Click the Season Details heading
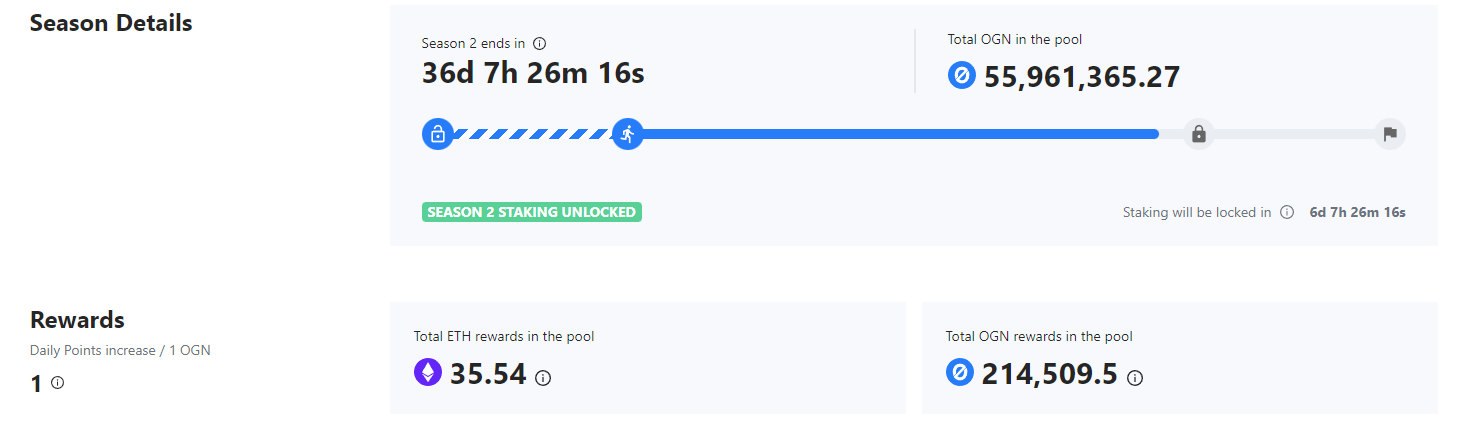Viewport: 1478px width, 432px height. pyautogui.click(x=111, y=23)
